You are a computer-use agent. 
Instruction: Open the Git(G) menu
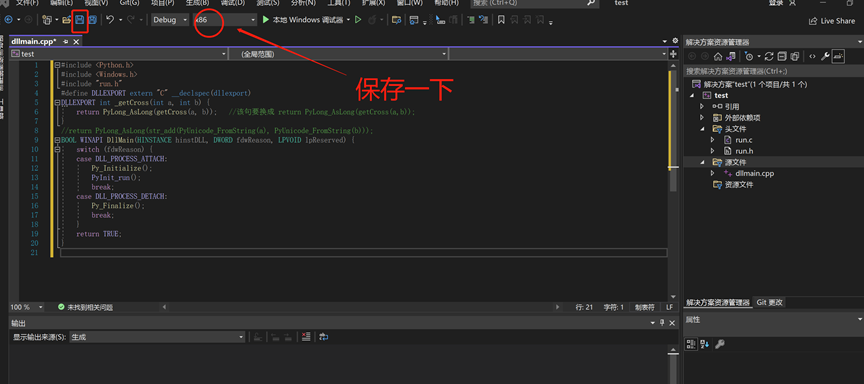point(129,3)
